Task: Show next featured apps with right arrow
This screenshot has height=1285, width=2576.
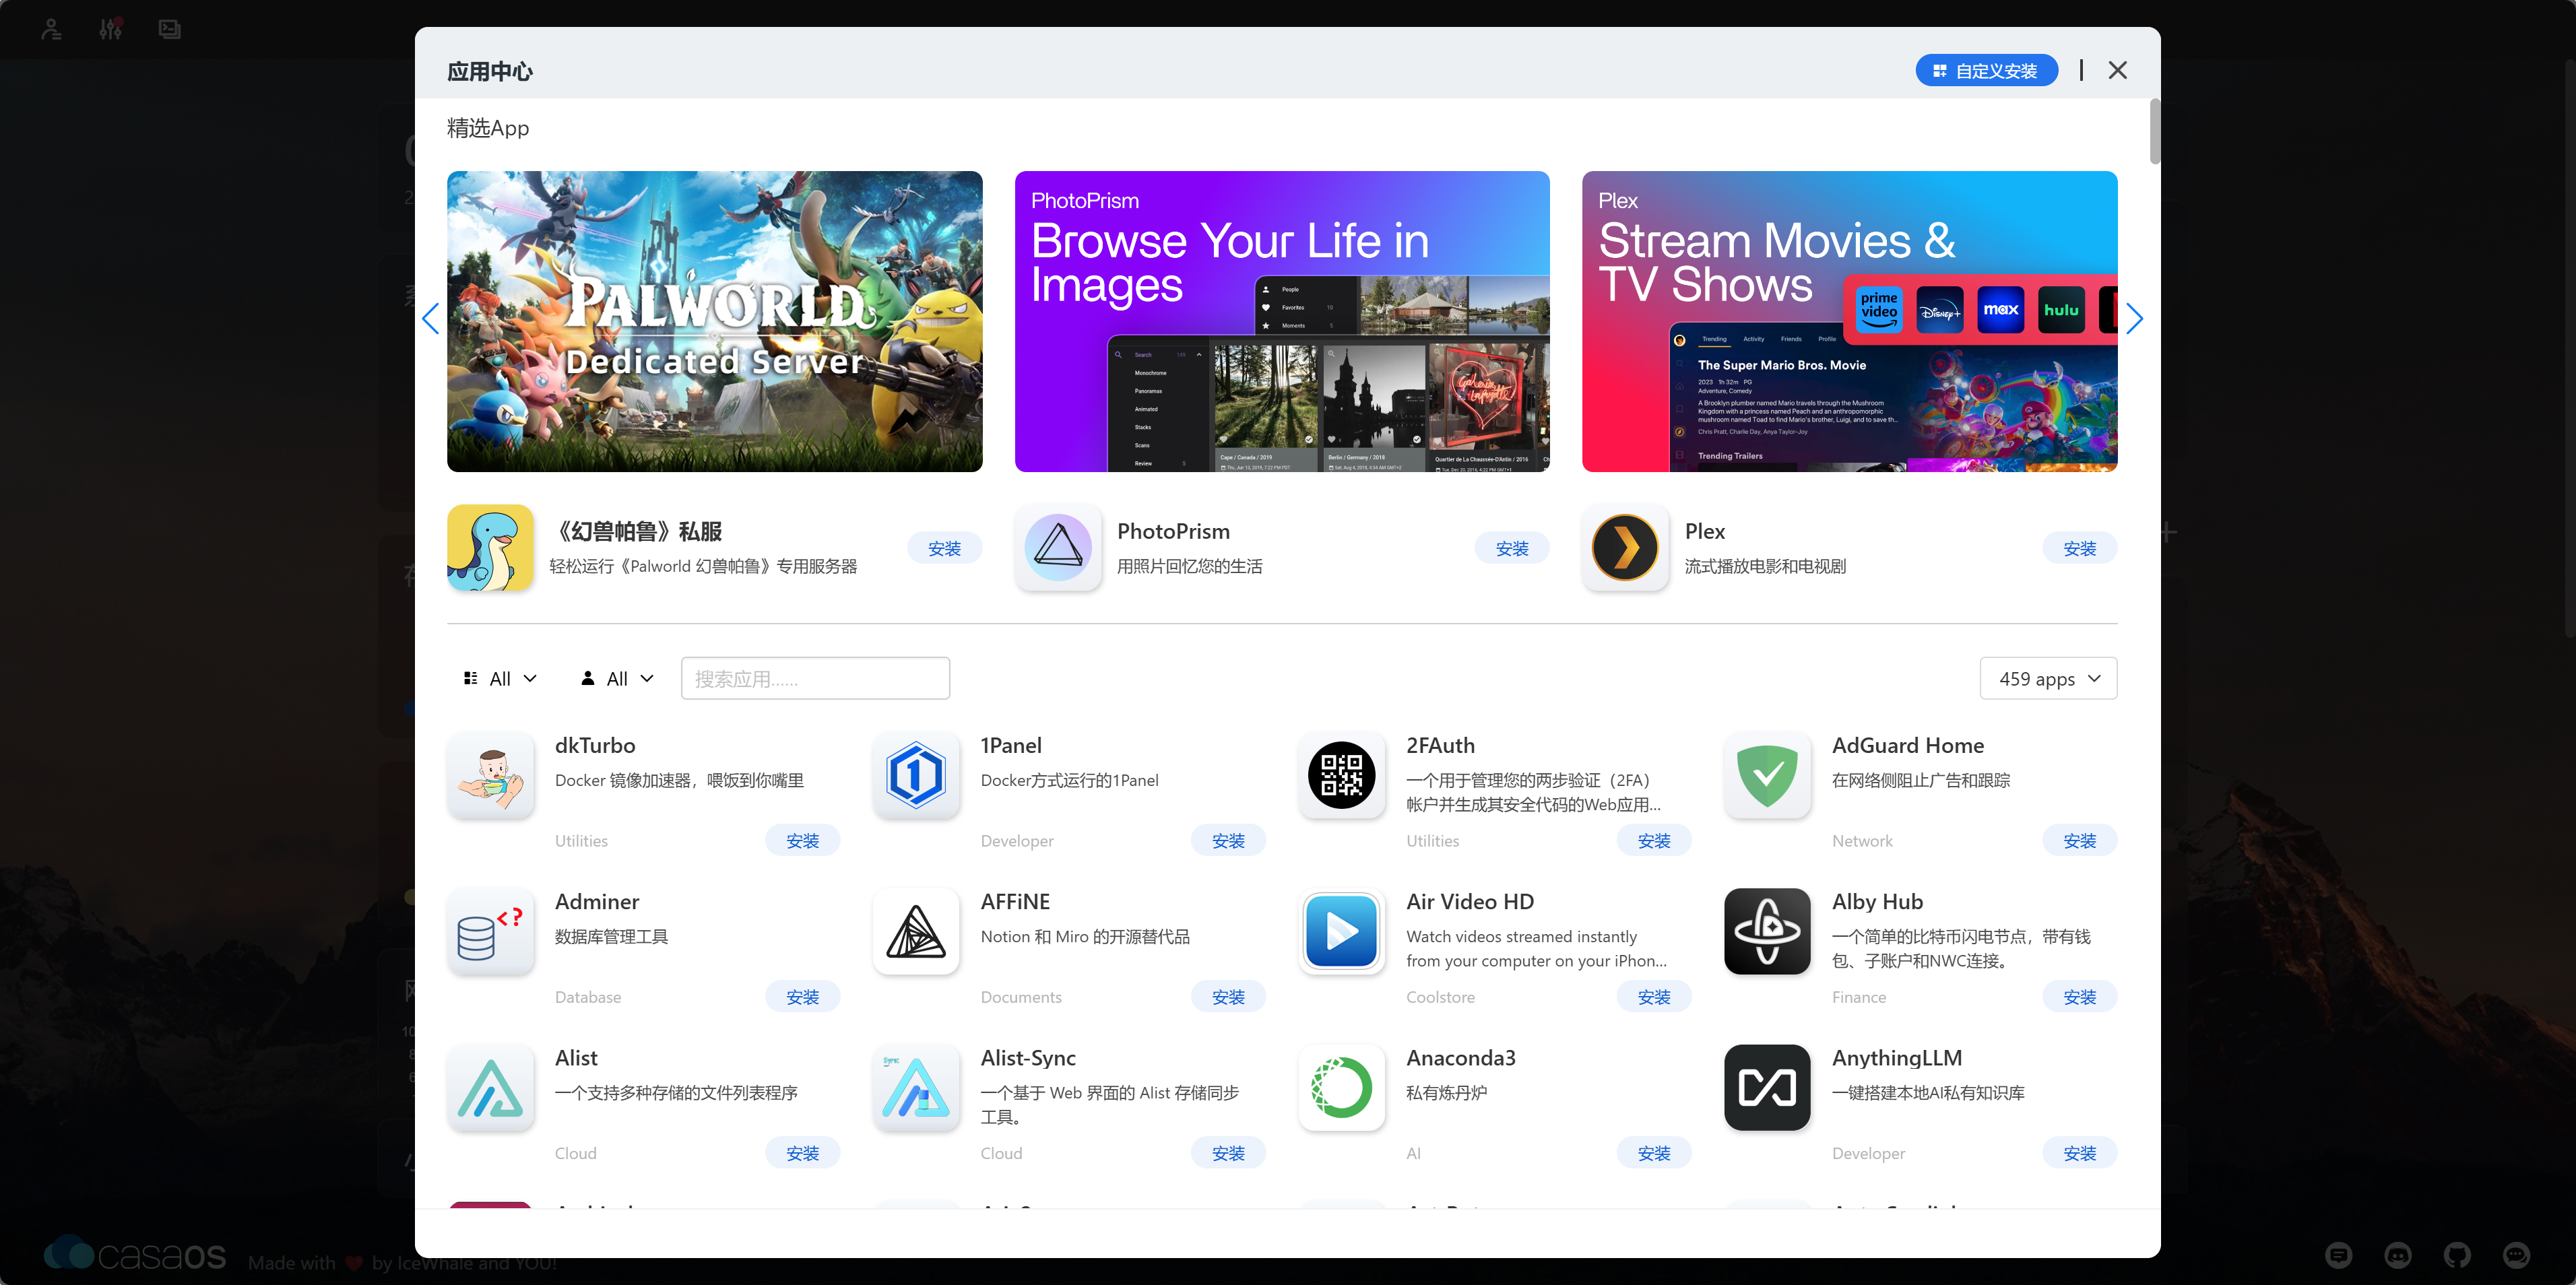Action: click(x=2134, y=319)
